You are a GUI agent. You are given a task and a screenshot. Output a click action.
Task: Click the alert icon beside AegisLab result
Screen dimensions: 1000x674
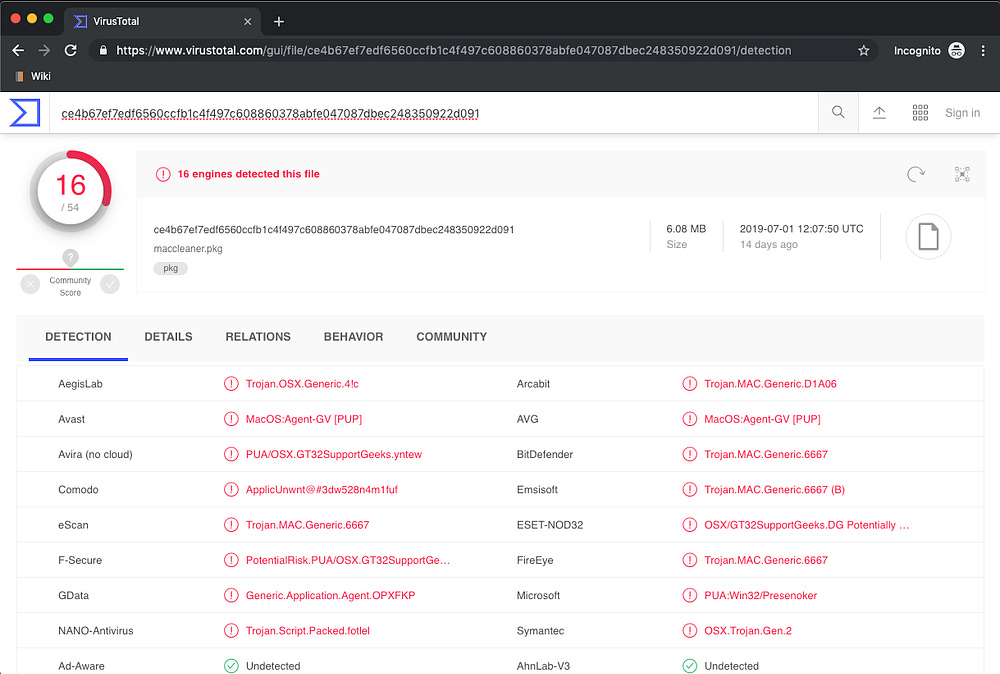point(231,384)
